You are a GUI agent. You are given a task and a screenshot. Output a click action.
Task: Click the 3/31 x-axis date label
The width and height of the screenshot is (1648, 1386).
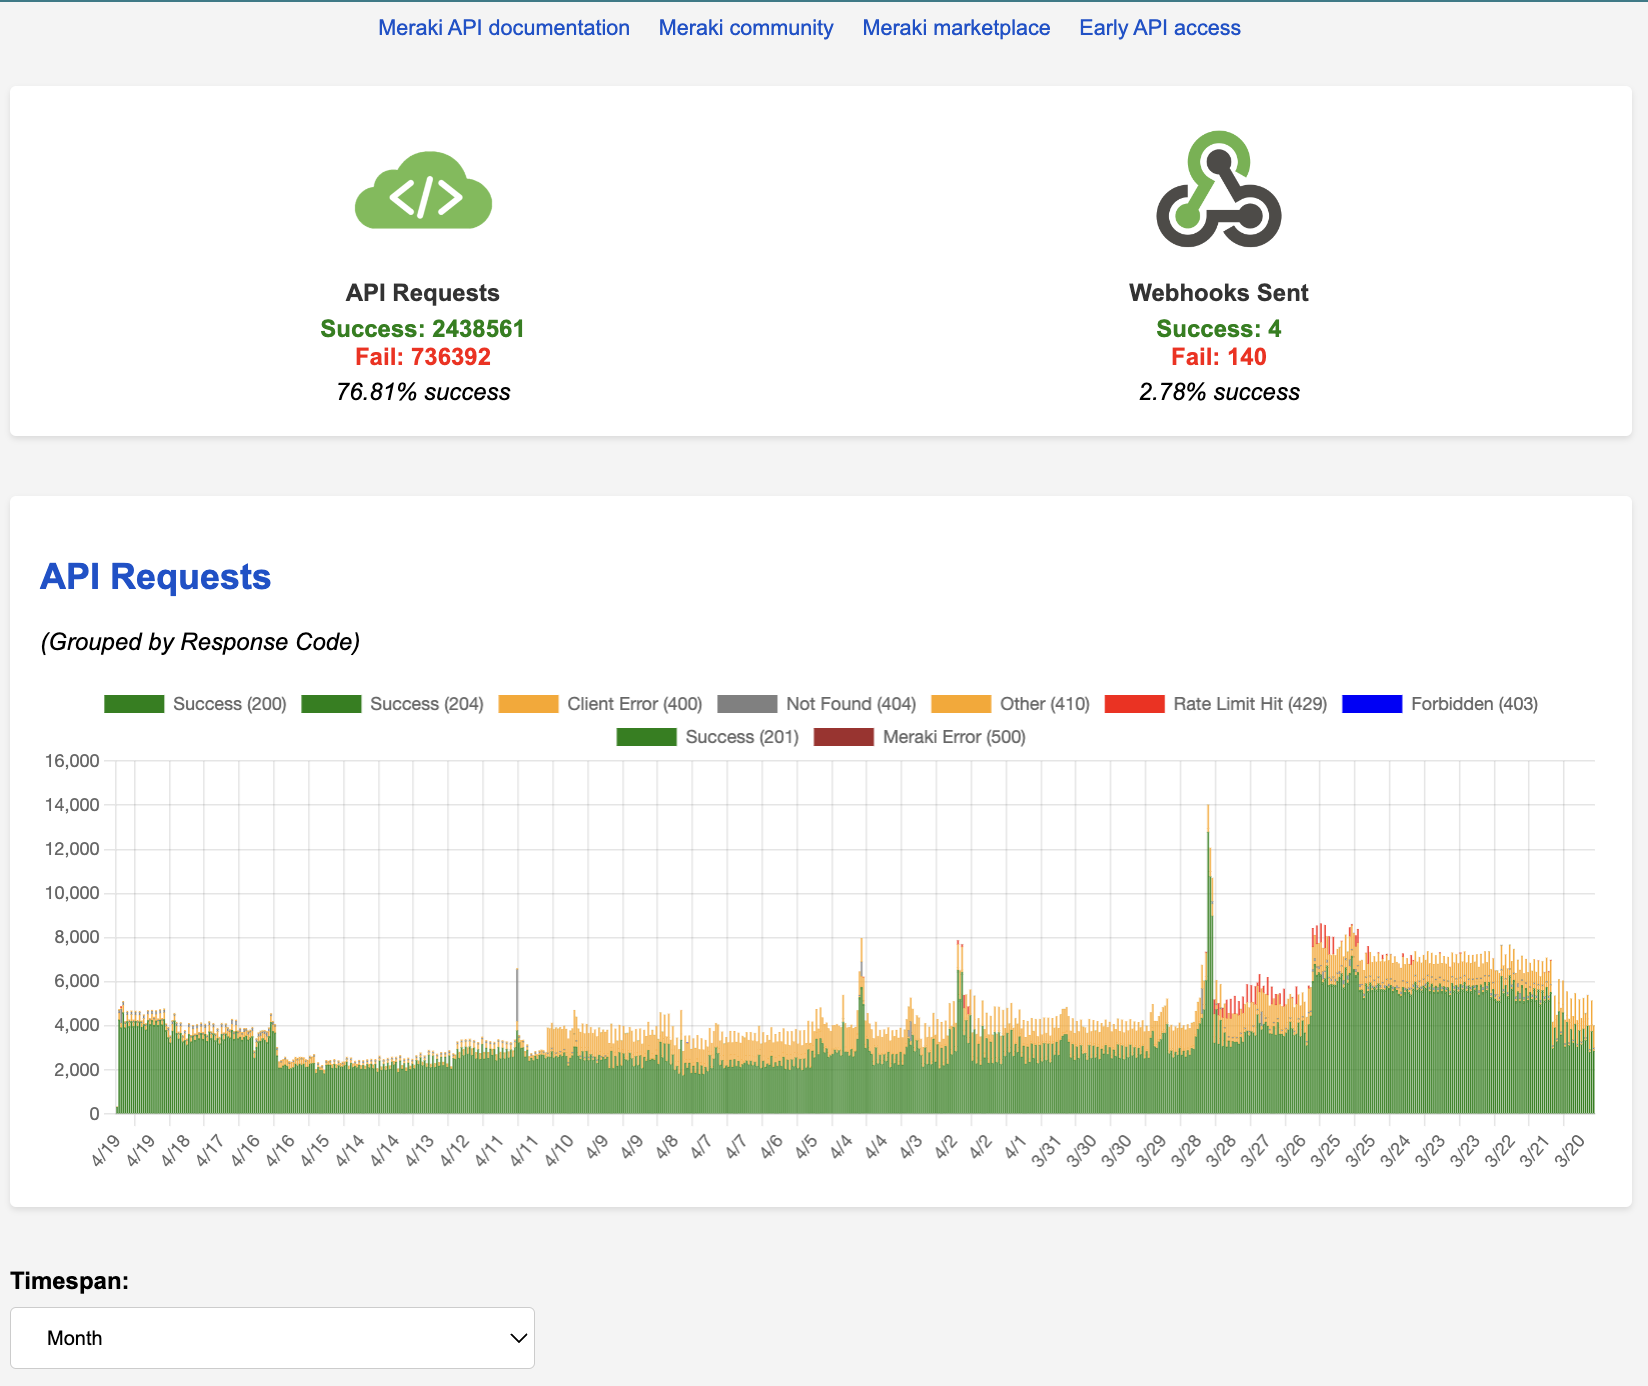point(1046,1151)
